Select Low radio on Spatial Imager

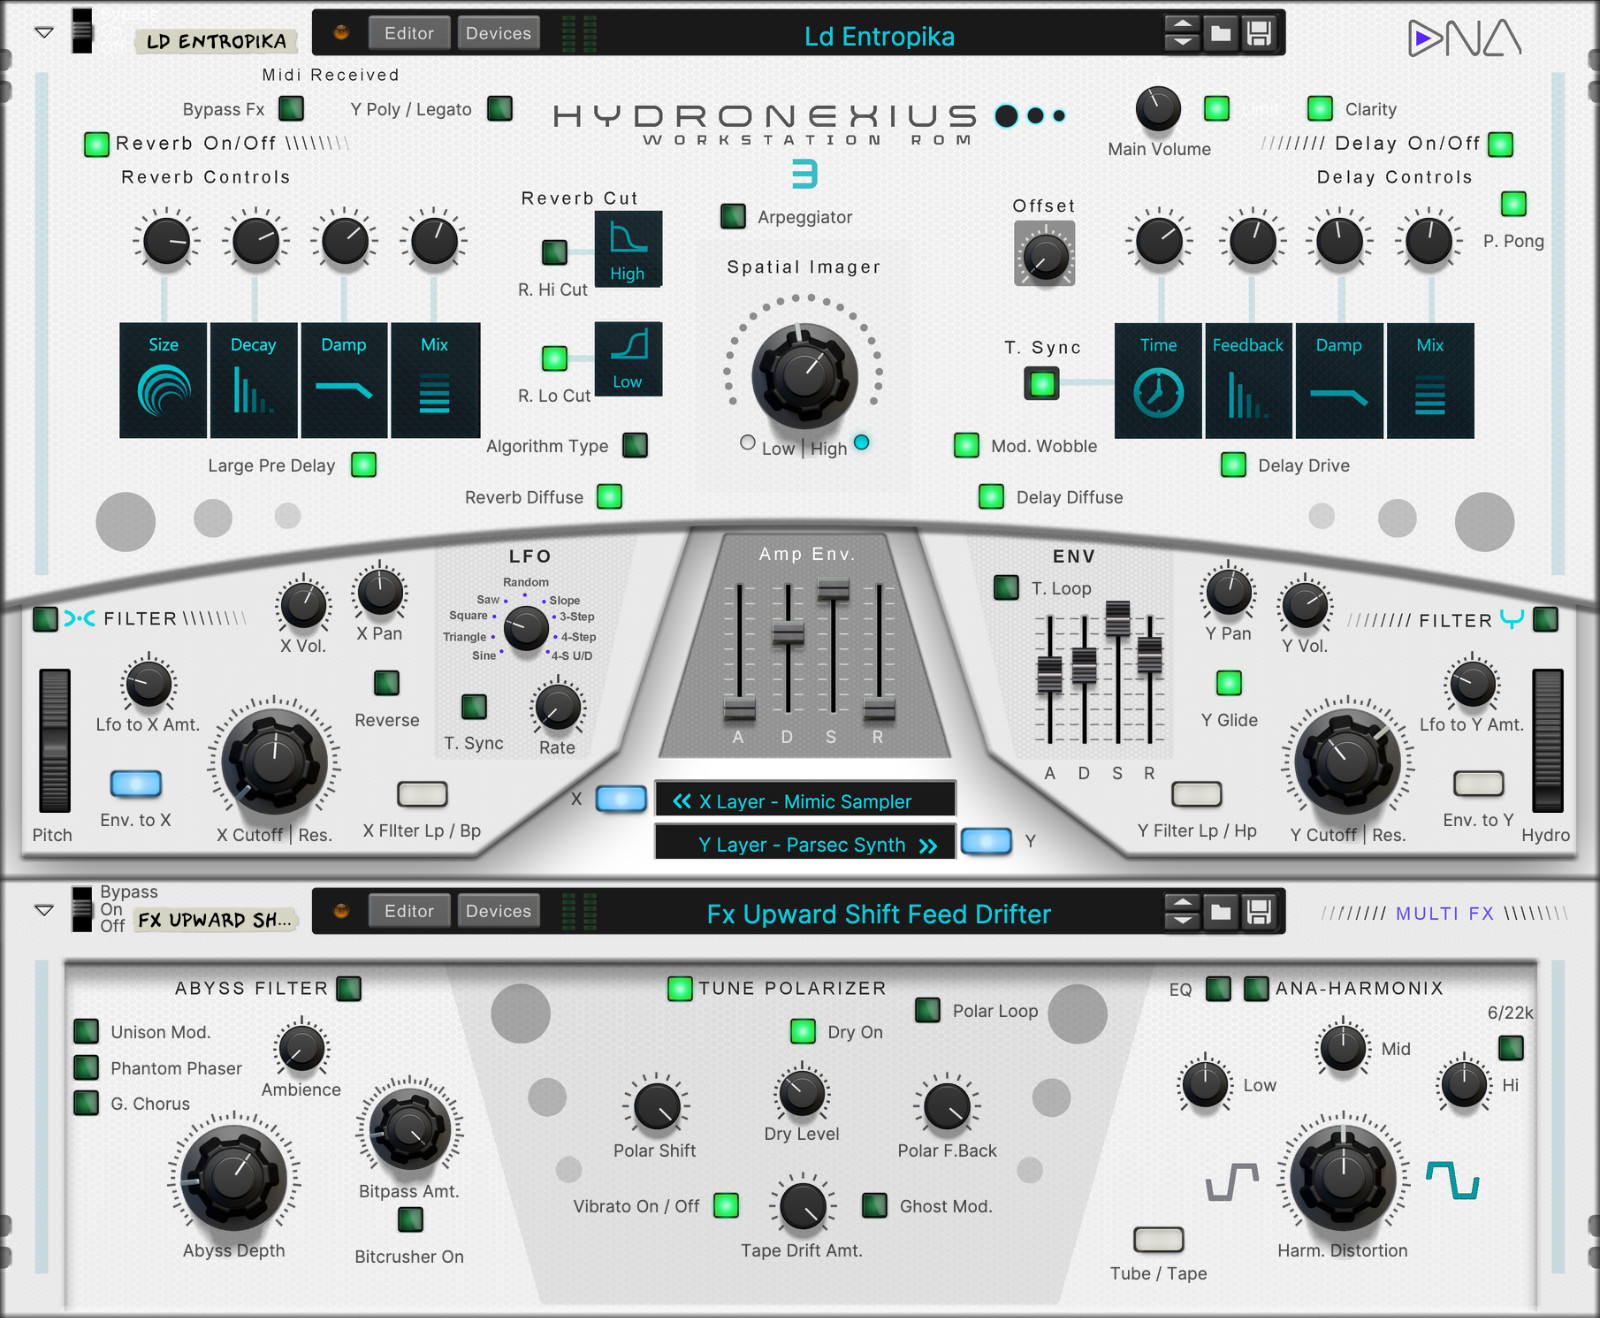click(748, 442)
